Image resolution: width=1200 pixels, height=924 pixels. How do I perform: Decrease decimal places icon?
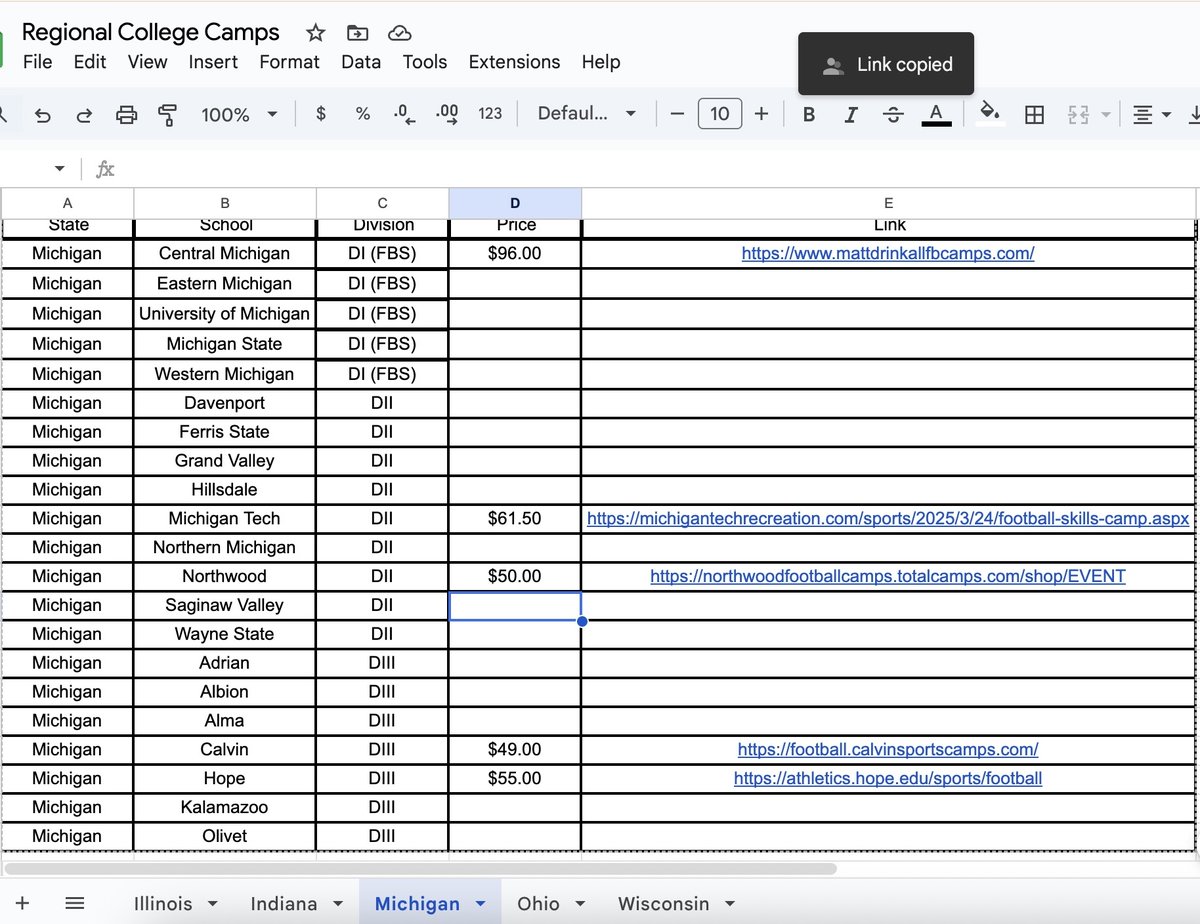404,114
